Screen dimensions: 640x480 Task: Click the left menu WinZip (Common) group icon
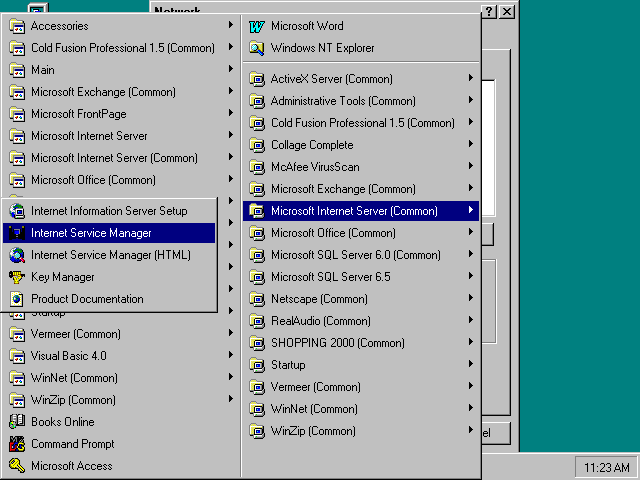click(x=17, y=400)
